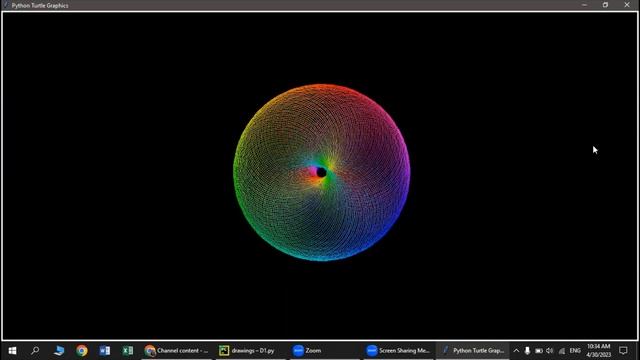Launch the blue pinned app beside search
This screenshot has width=640, height=360.
point(59,351)
